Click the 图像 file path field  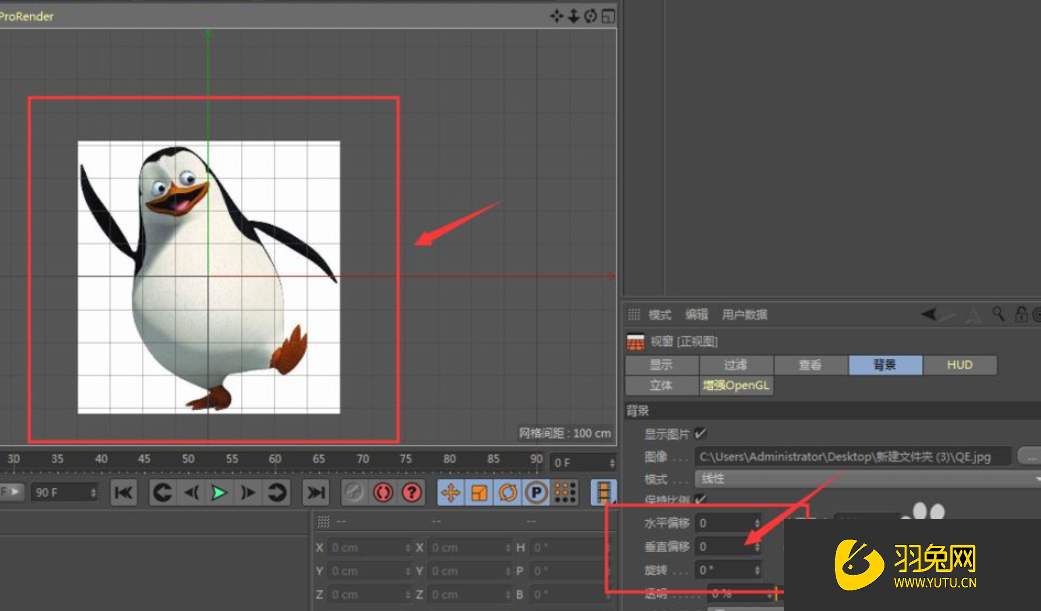click(x=853, y=457)
